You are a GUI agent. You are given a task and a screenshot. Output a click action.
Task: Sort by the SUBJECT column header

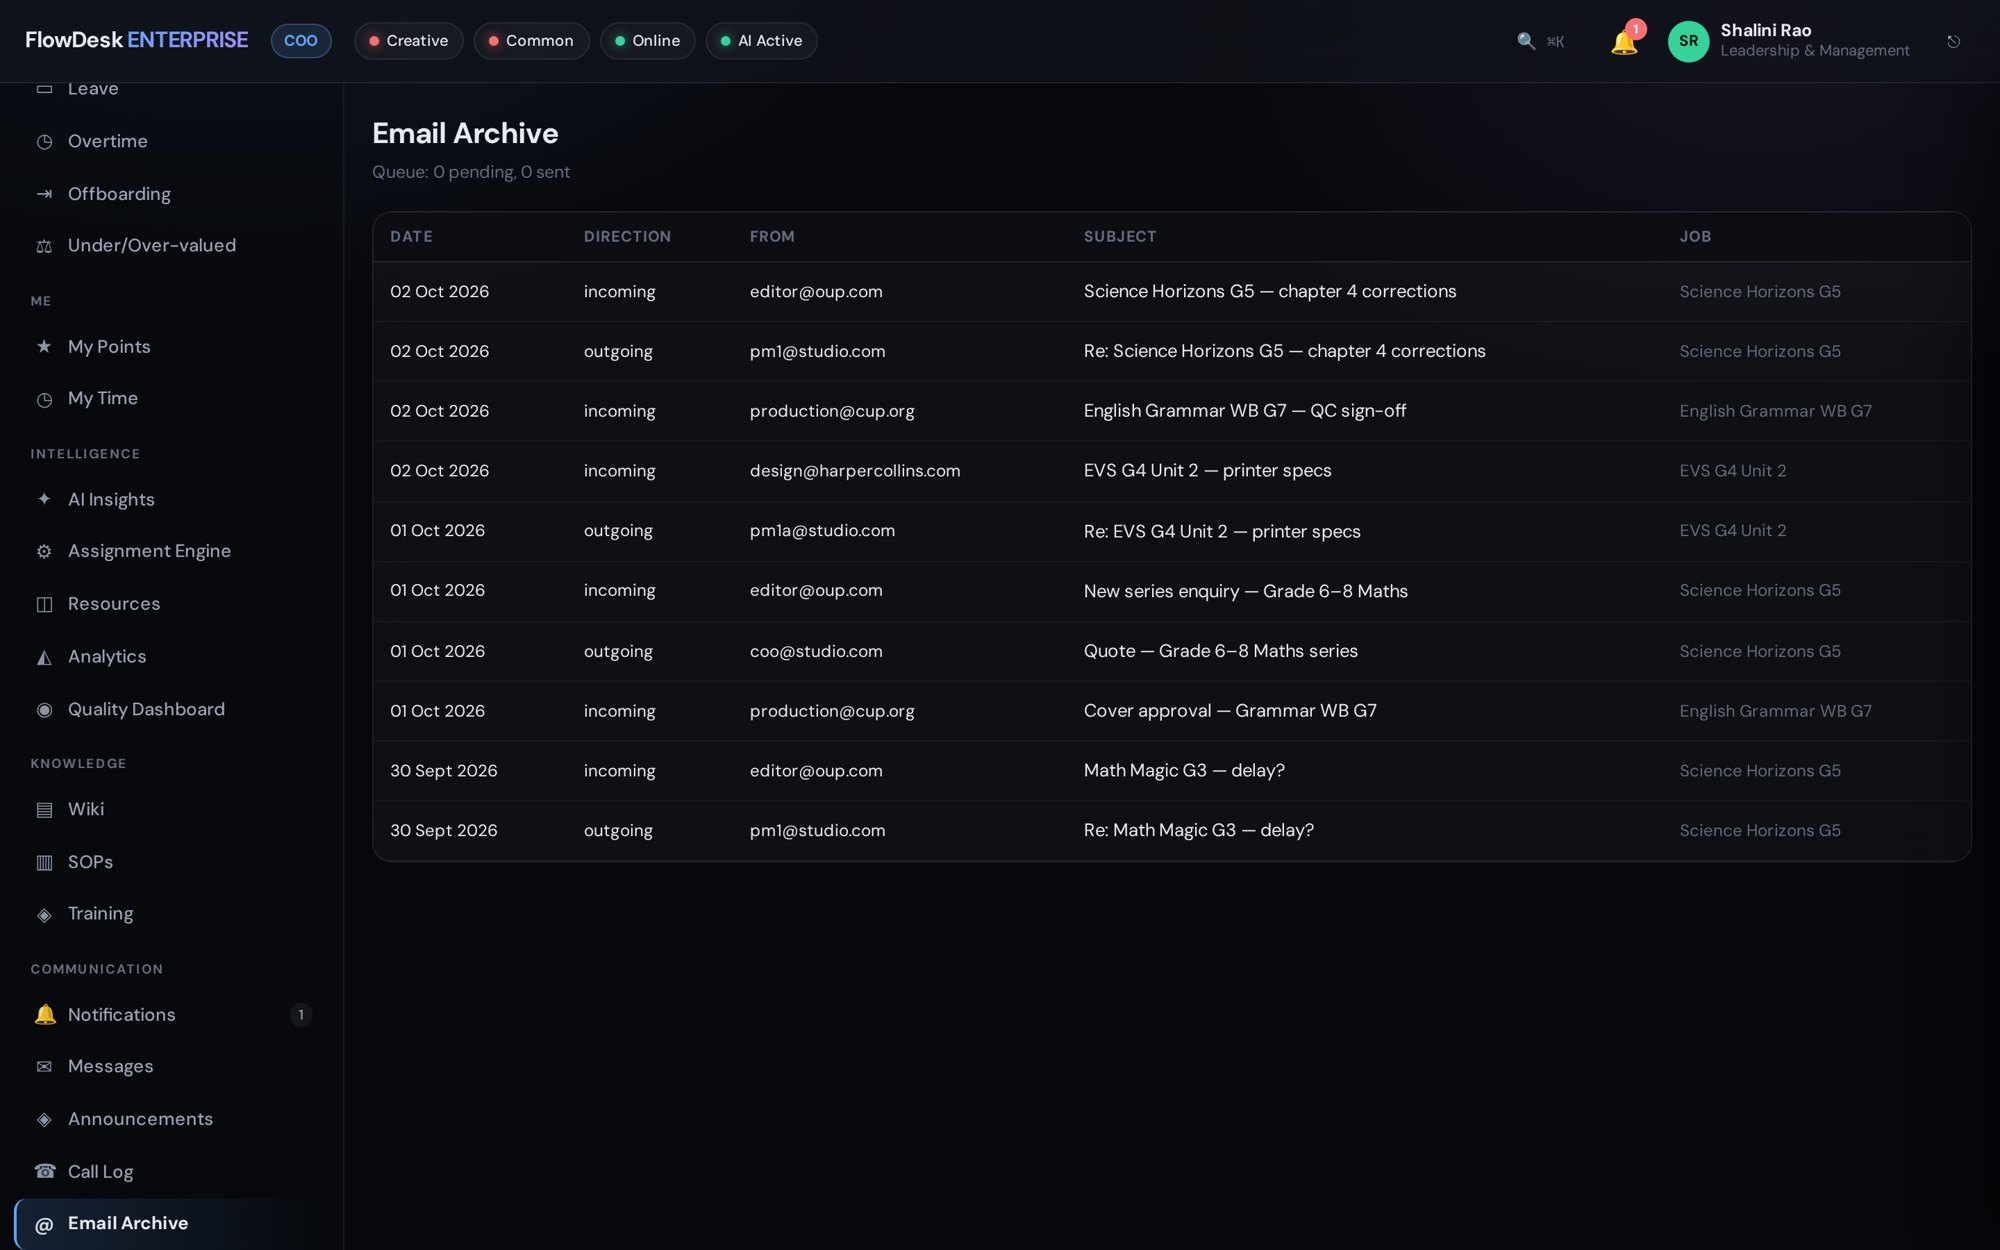[x=1120, y=237]
